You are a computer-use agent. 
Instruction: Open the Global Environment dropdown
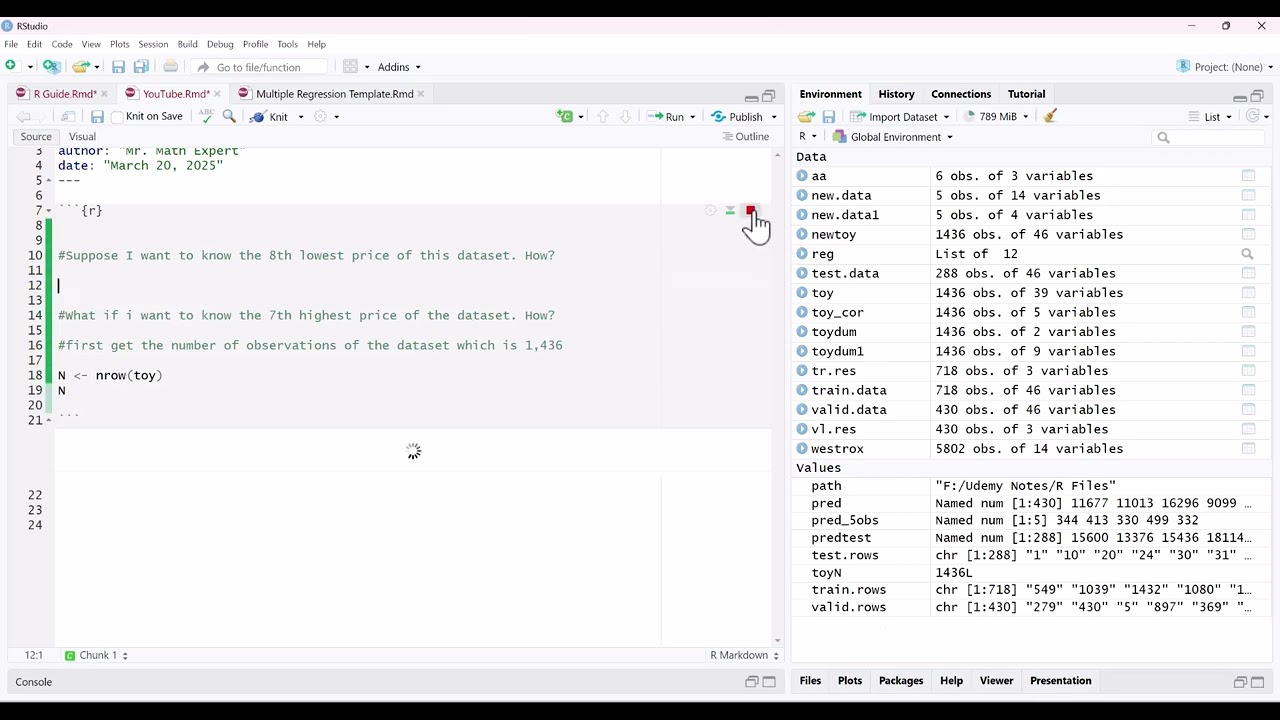pyautogui.click(x=893, y=137)
